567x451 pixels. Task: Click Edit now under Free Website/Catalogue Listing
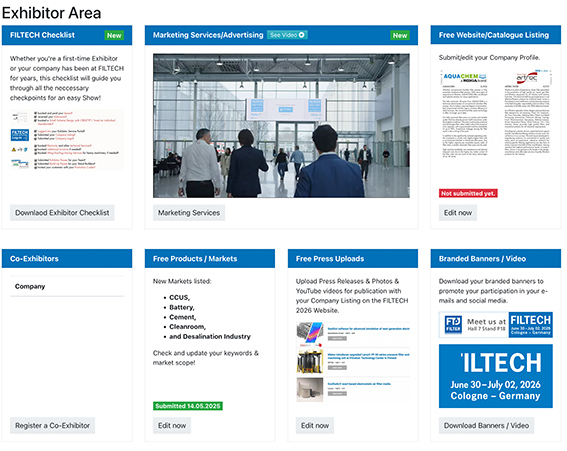458,213
